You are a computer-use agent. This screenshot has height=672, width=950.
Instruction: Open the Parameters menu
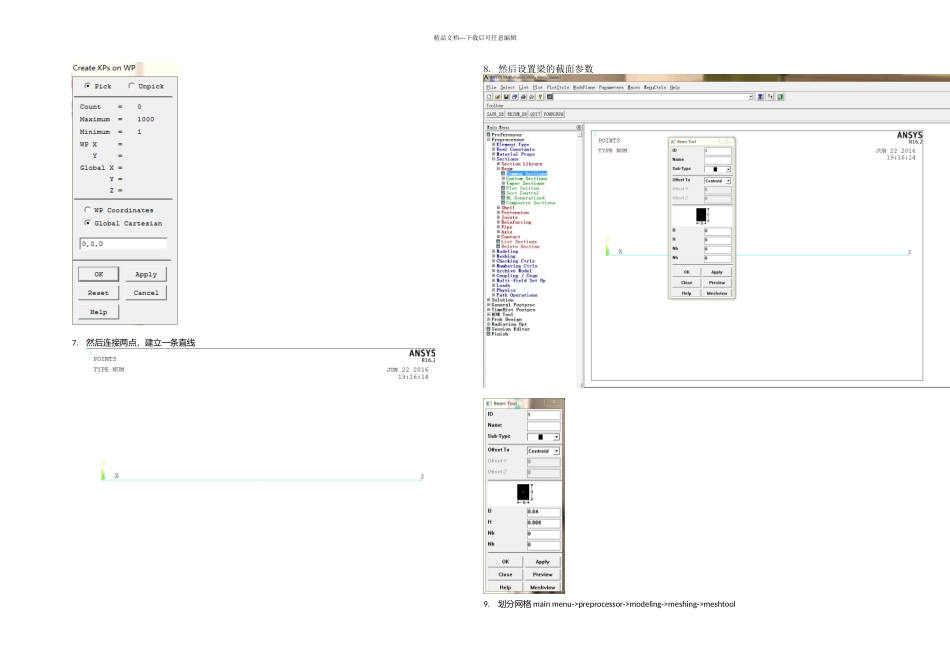[x=611, y=87]
